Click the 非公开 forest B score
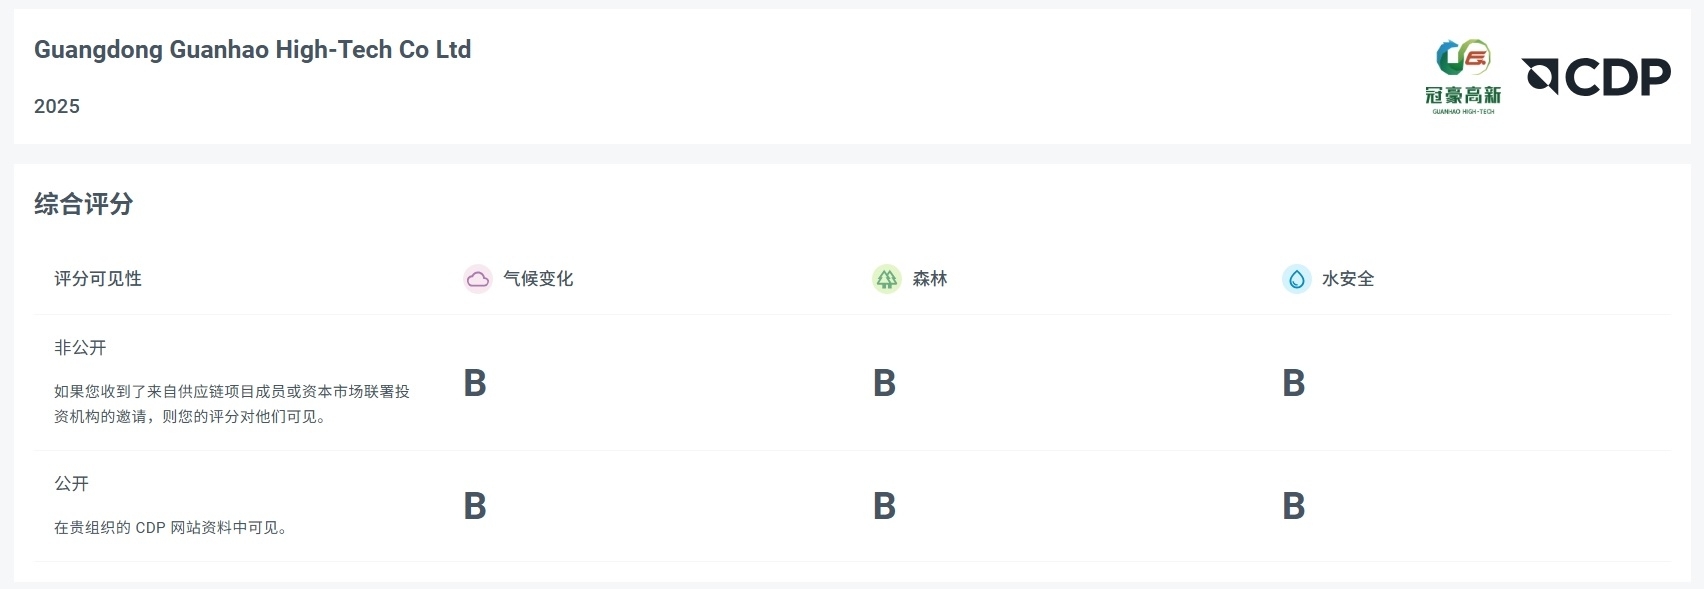The height and width of the screenshot is (589, 1704). point(884,383)
